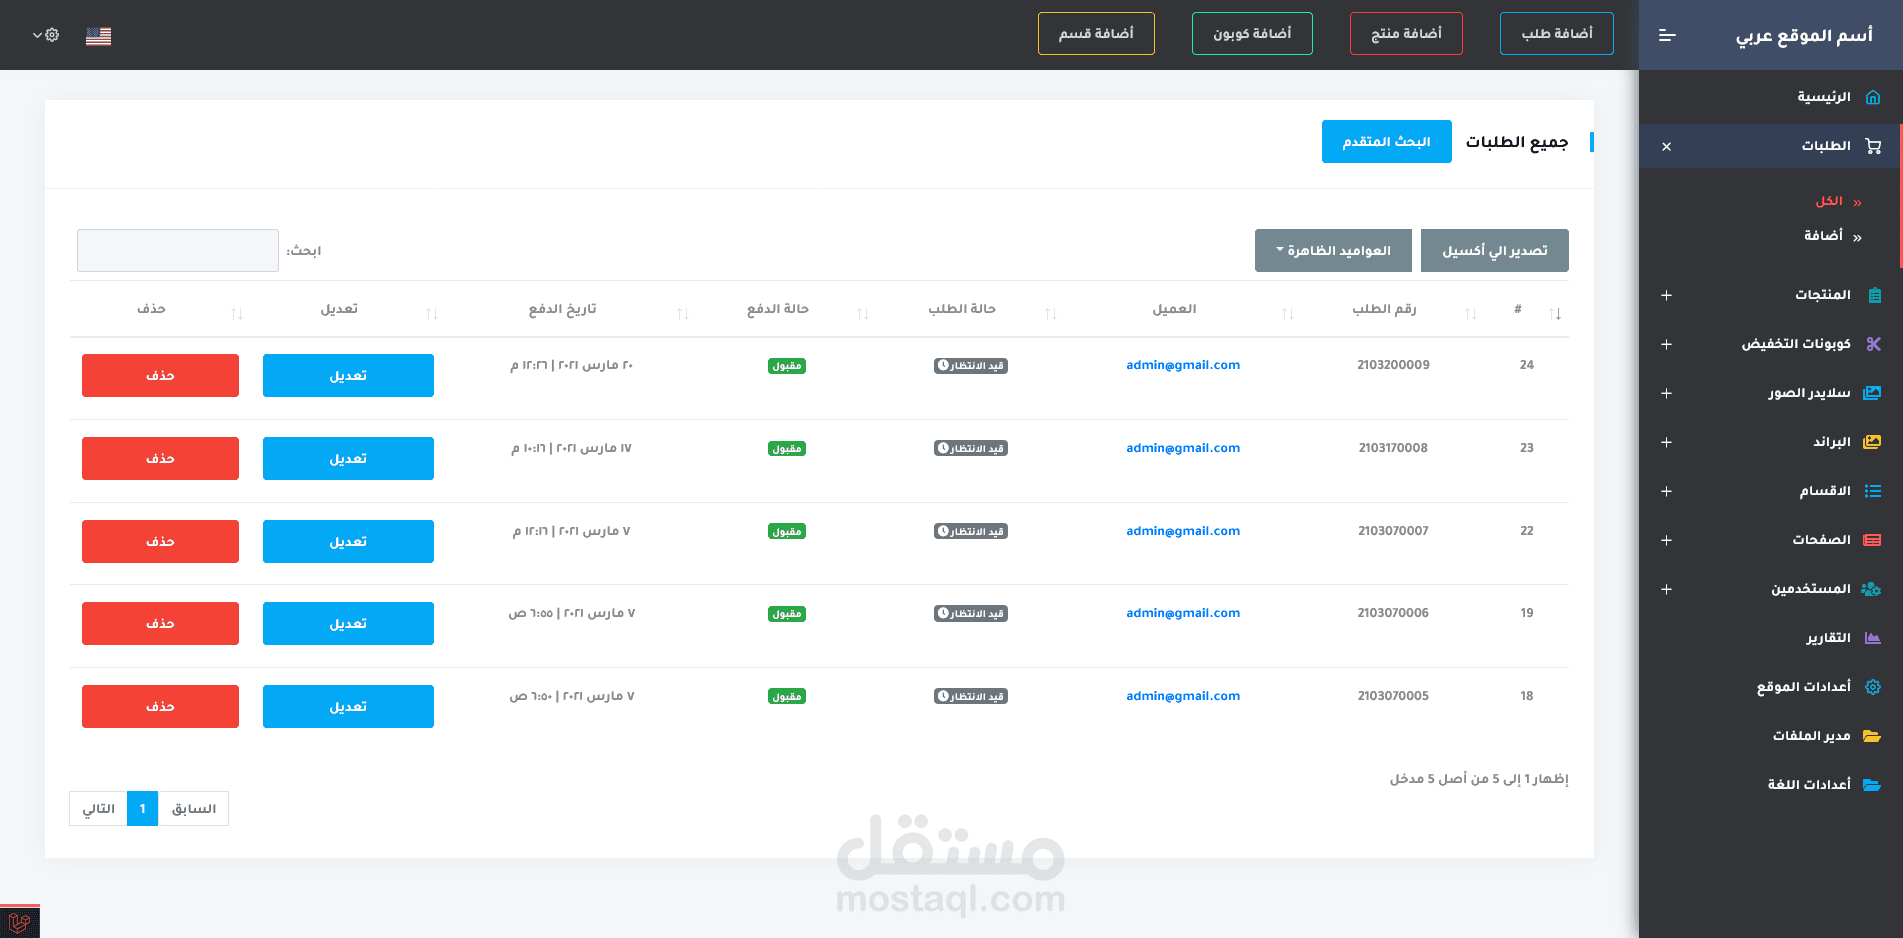
Task: Expand the الصفحات plus
Action: 1666,540
